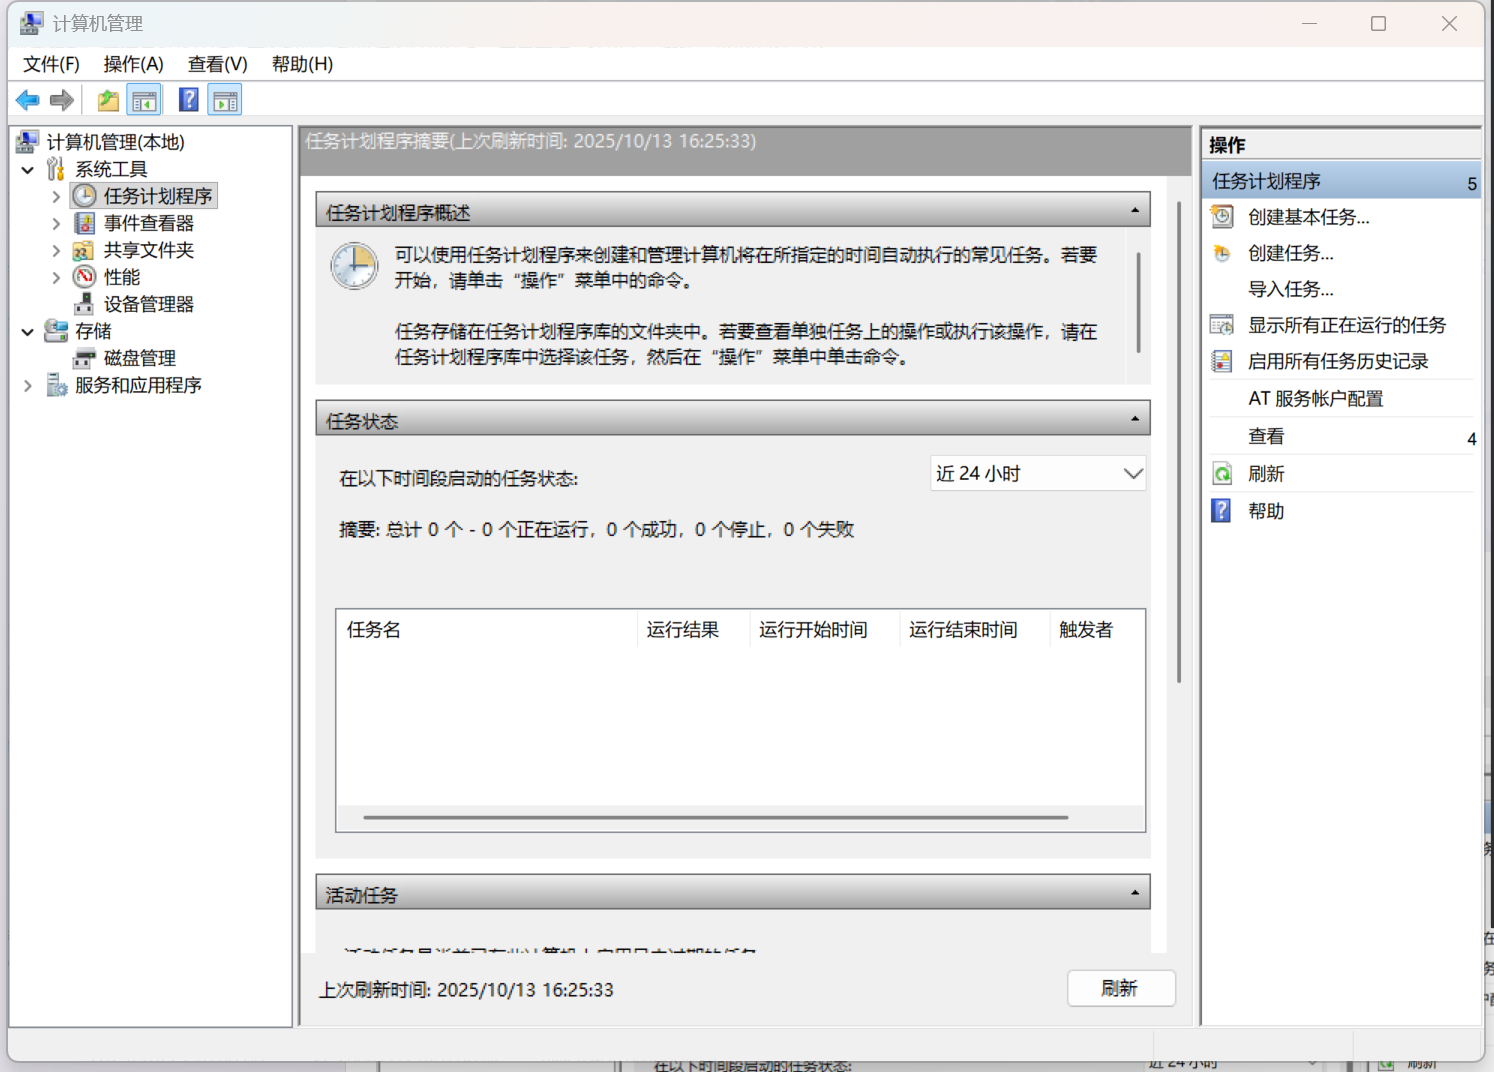This screenshot has height=1072, width=1494.
Task: Click 显示所有正在运行的任务 in action pane
Action: click(x=1345, y=324)
